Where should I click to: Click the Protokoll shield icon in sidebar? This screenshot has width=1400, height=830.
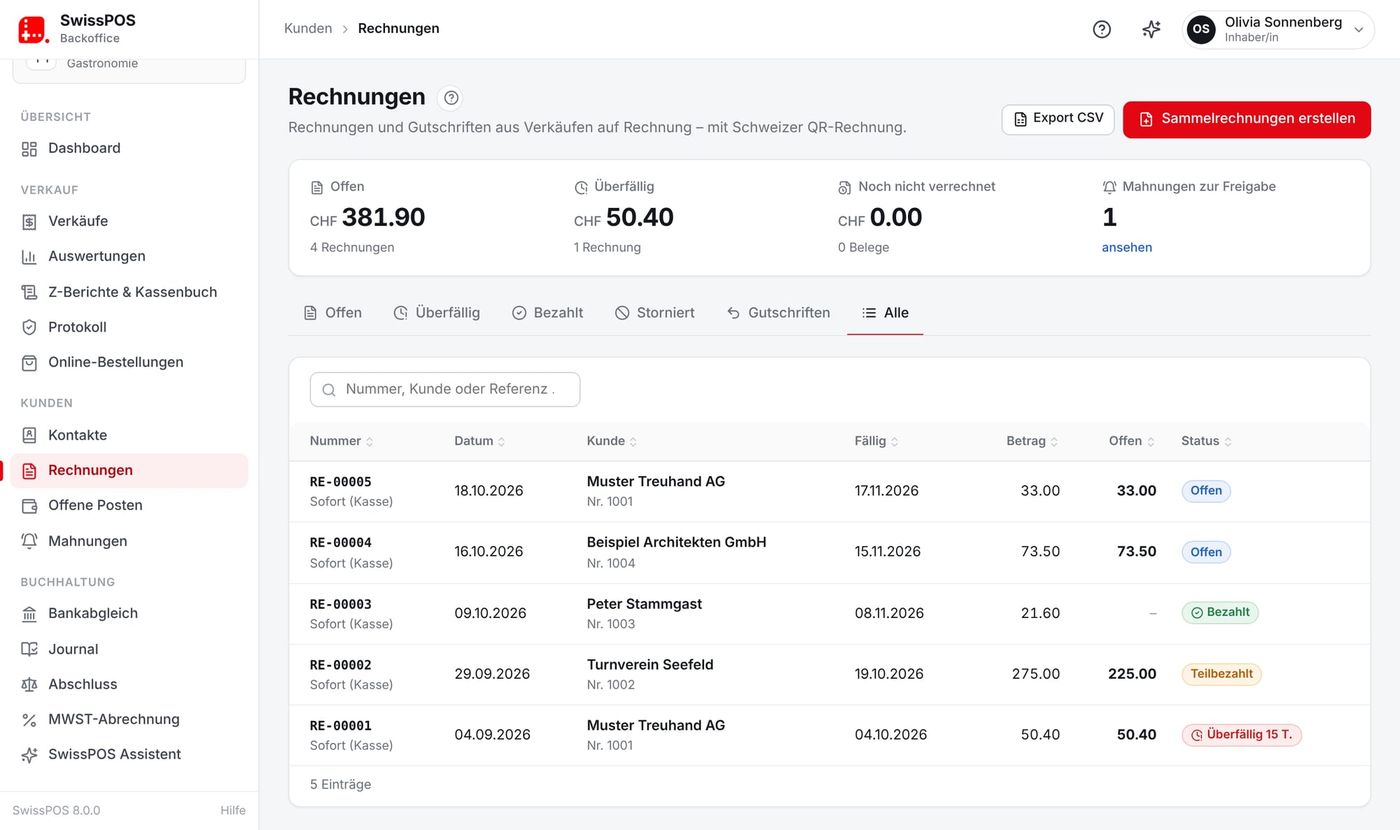[29, 327]
